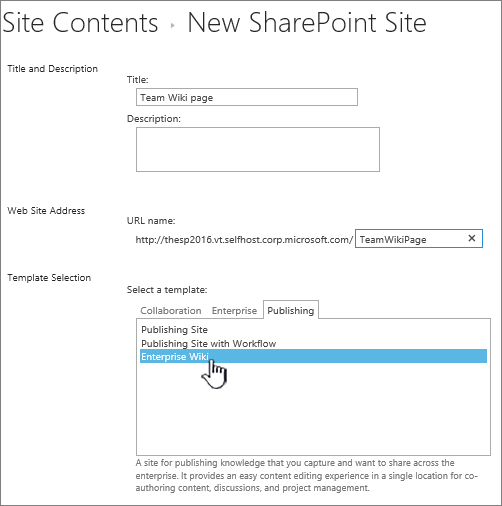502x506 pixels.
Task: Click the Template Selection section label
Action: (x=49, y=278)
